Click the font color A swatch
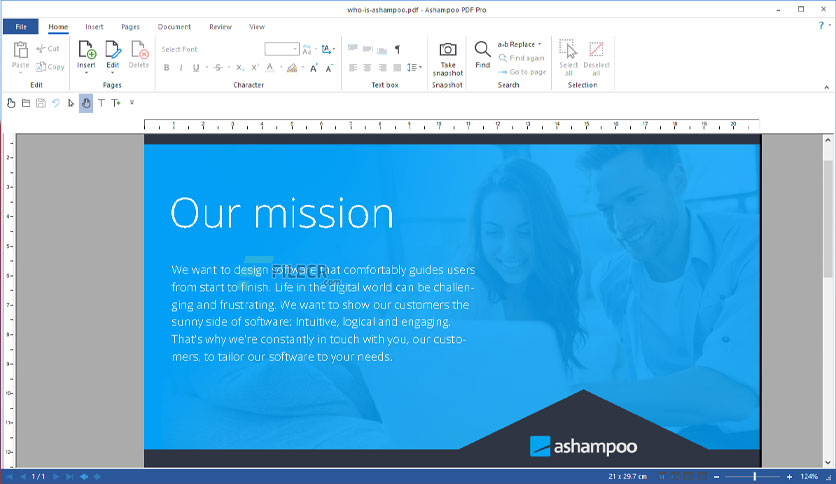836x484 pixels. [x=270, y=68]
